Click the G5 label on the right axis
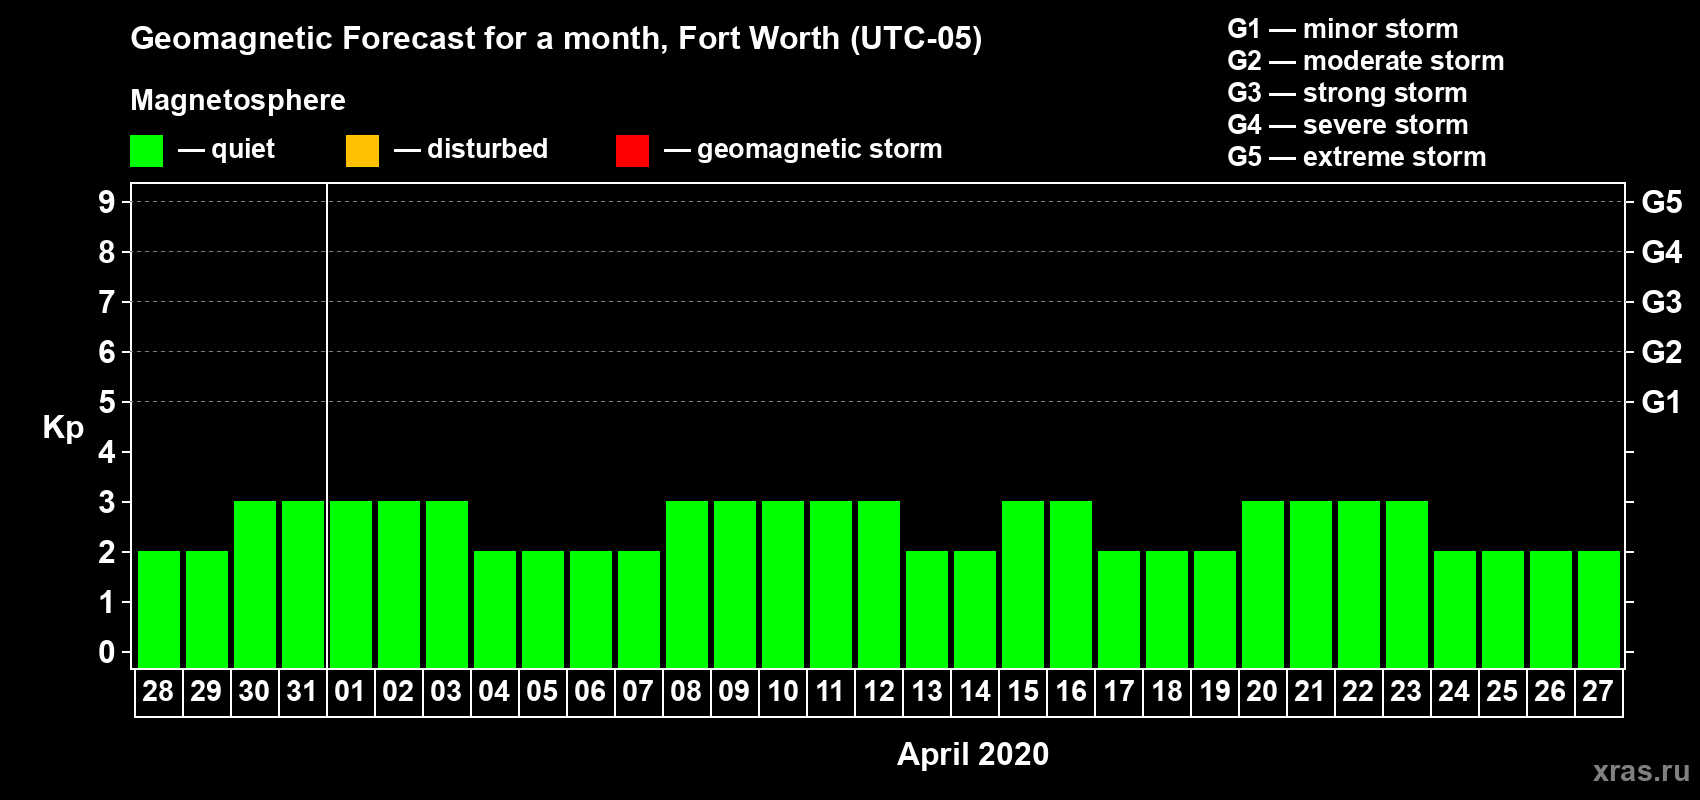1700x800 pixels. tap(1662, 202)
